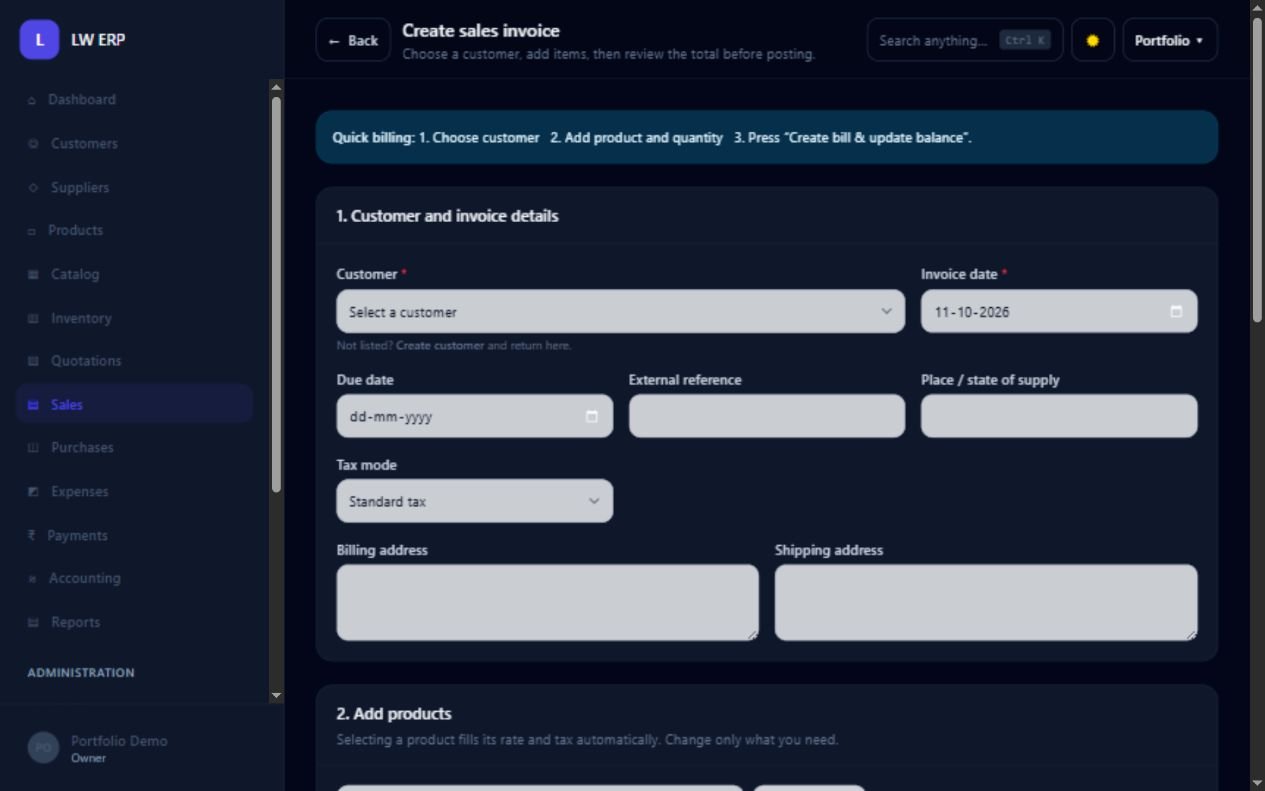1265x791 pixels.
Task: Click the Dashboard sidebar icon
Action: (32, 100)
